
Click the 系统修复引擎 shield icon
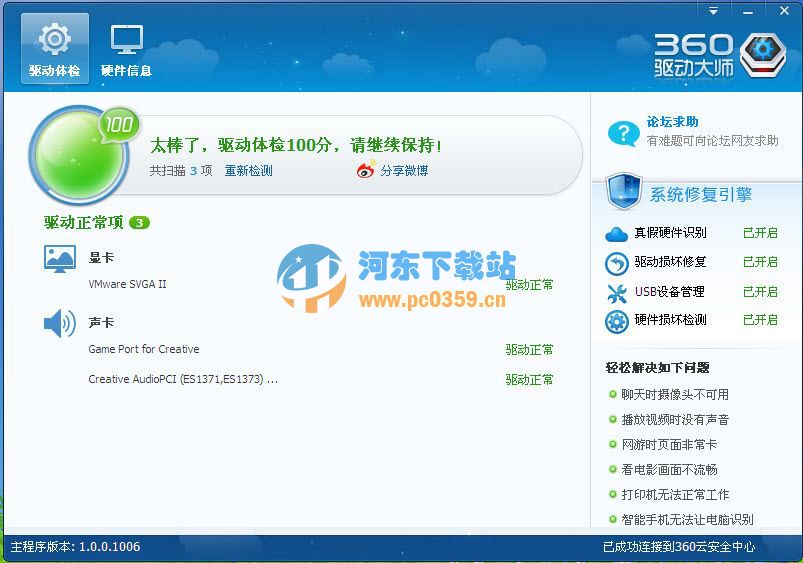pyautogui.click(x=624, y=192)
